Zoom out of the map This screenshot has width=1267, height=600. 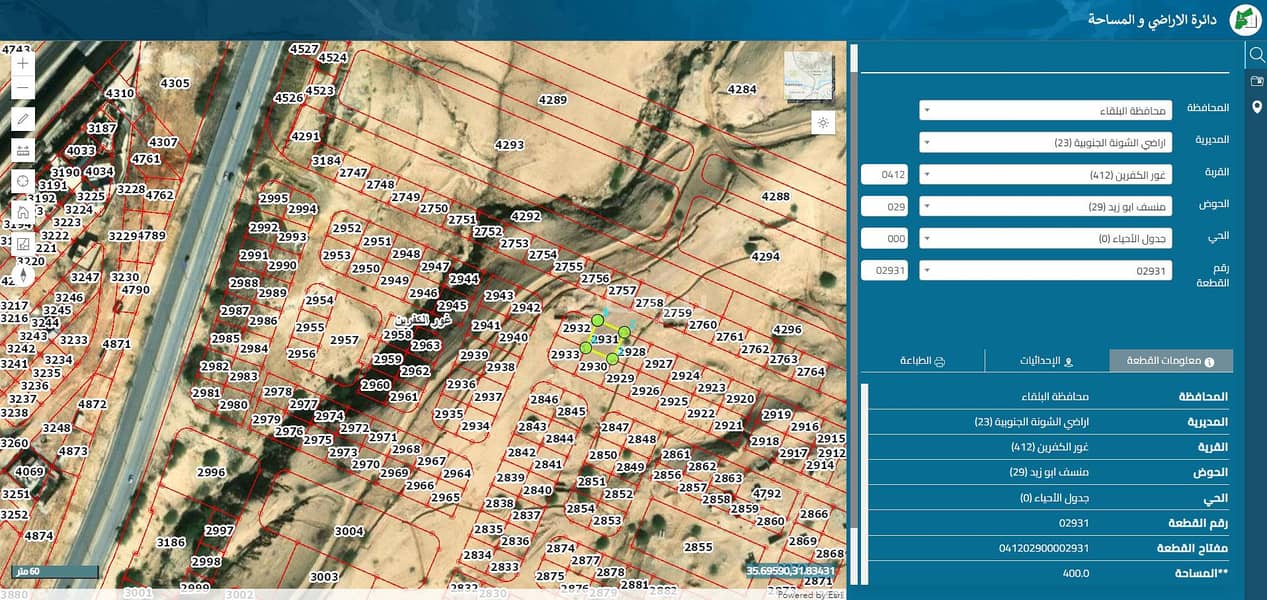pos(23,87)
